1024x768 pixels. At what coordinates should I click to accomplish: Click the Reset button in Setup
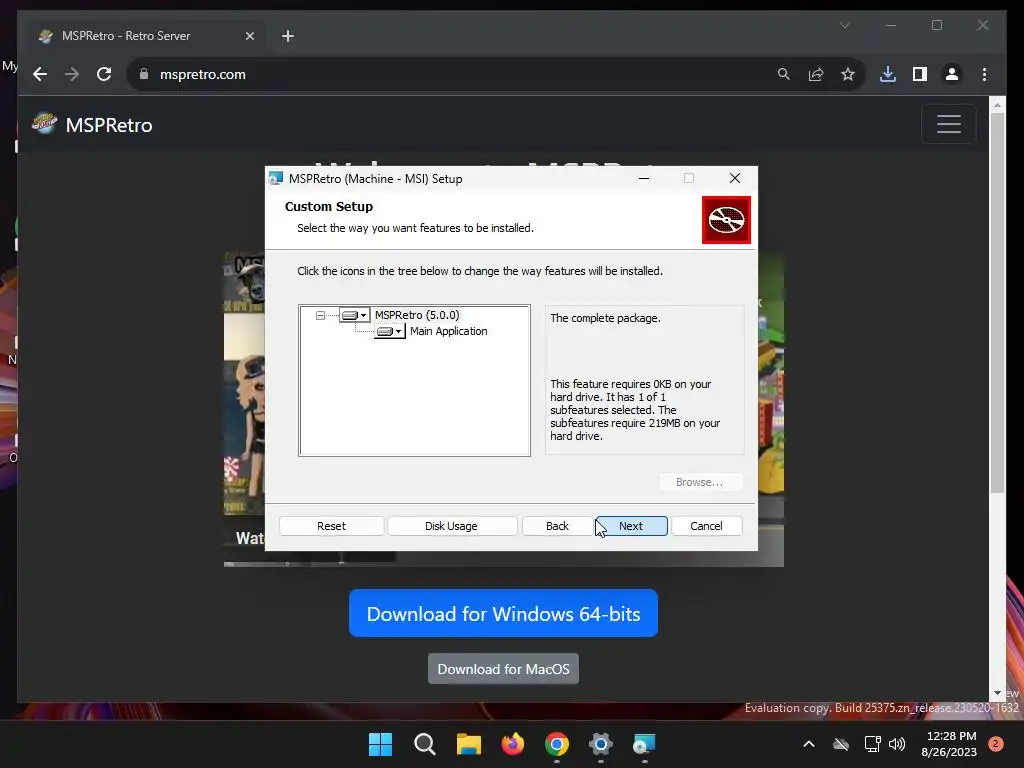[x=331, y=526]
